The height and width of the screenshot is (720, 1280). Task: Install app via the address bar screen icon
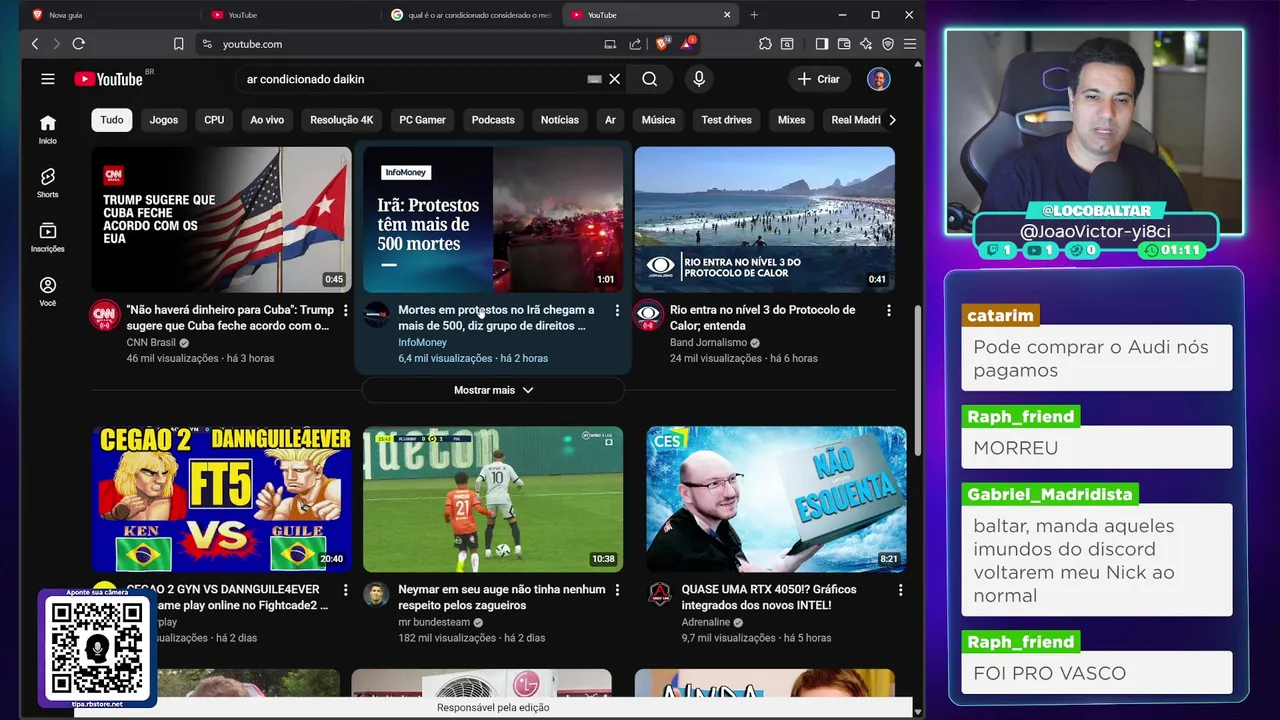[610, 44]
